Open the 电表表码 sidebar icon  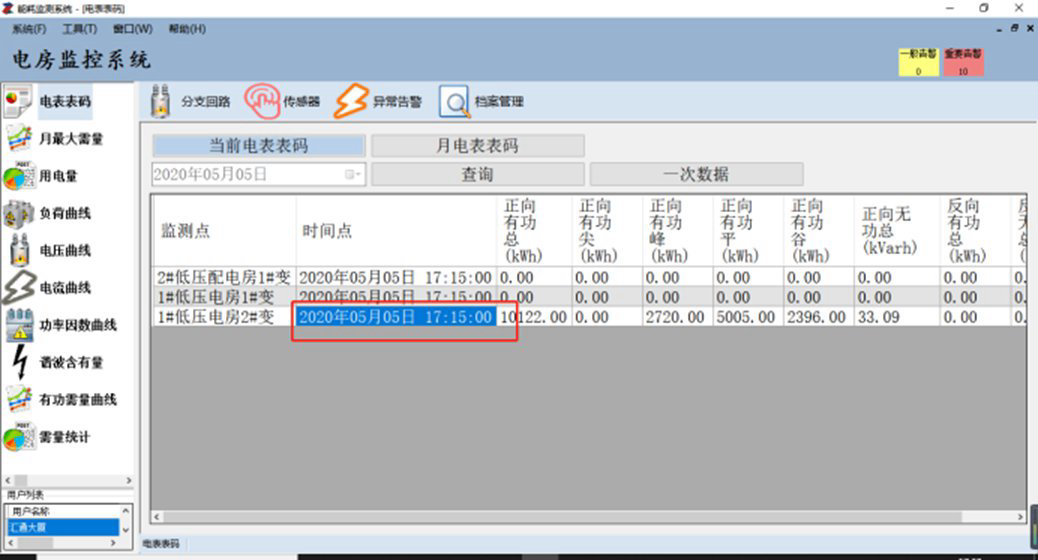tap(18, 101)
